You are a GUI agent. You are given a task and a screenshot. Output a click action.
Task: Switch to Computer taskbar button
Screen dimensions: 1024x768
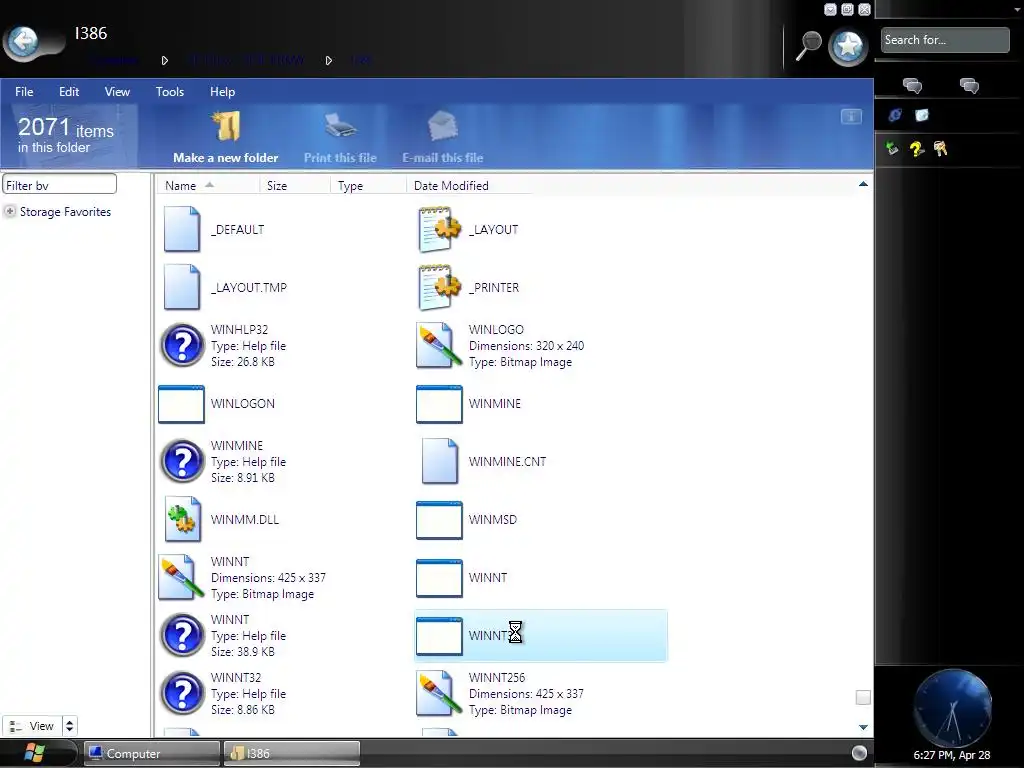click(x=152, y=754)
